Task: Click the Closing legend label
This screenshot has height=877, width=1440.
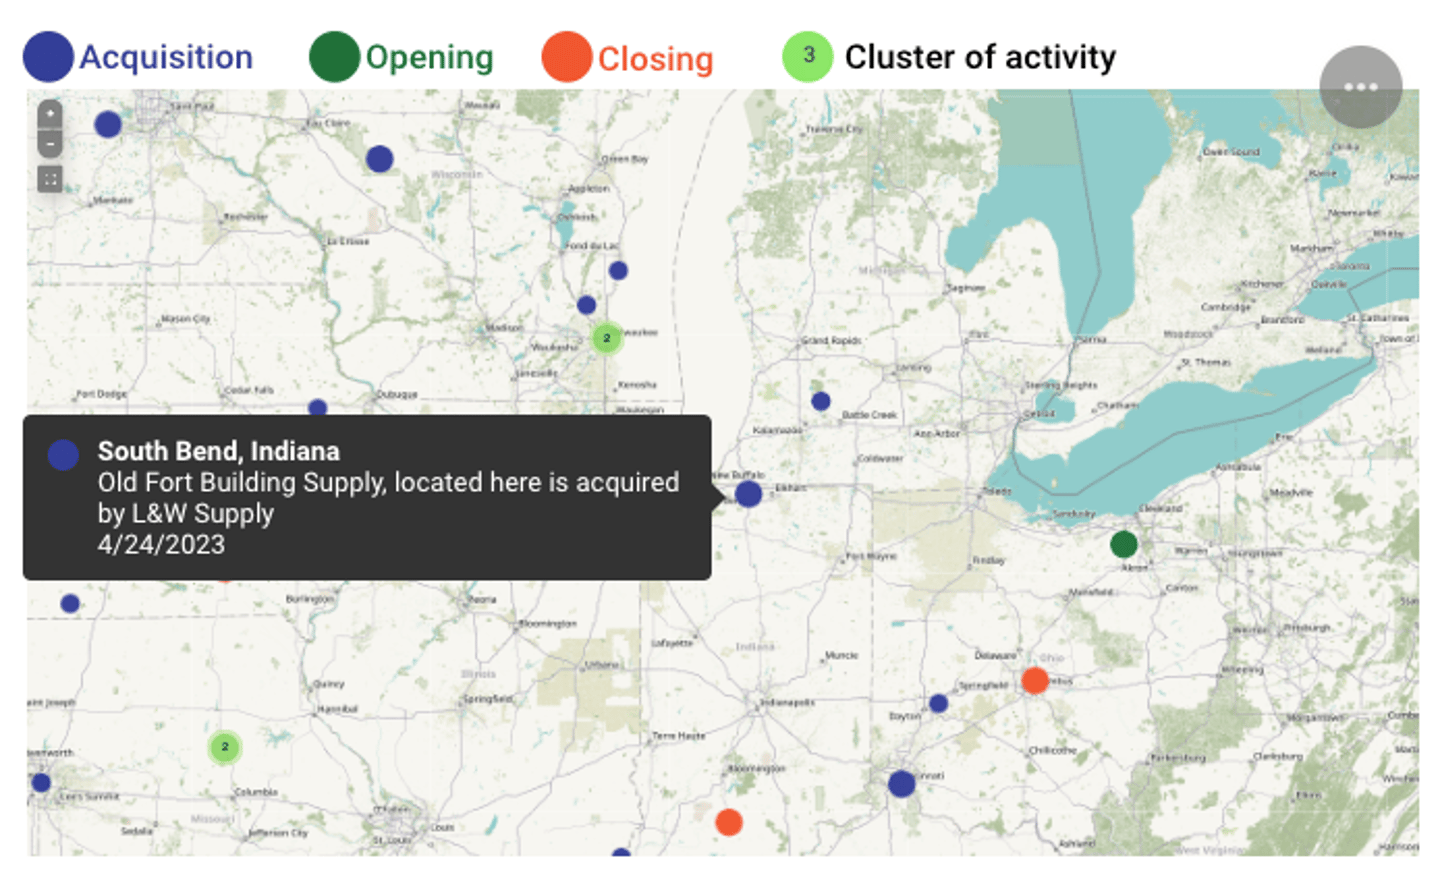Action: [x=656, y=59]
